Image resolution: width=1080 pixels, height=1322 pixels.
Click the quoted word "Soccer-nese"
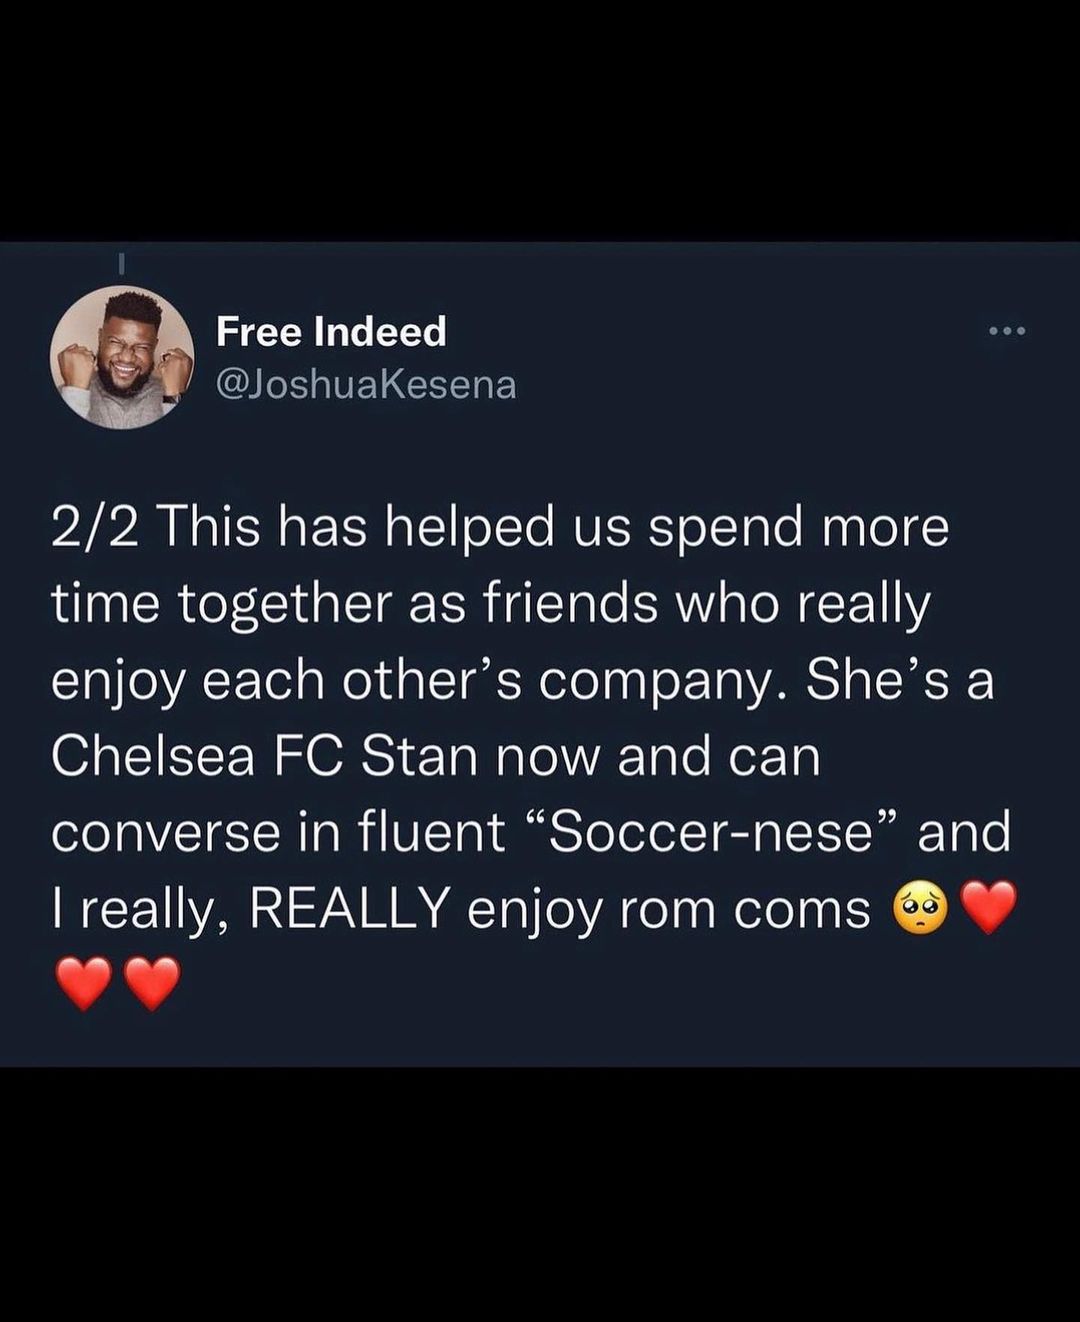[711, 832]
